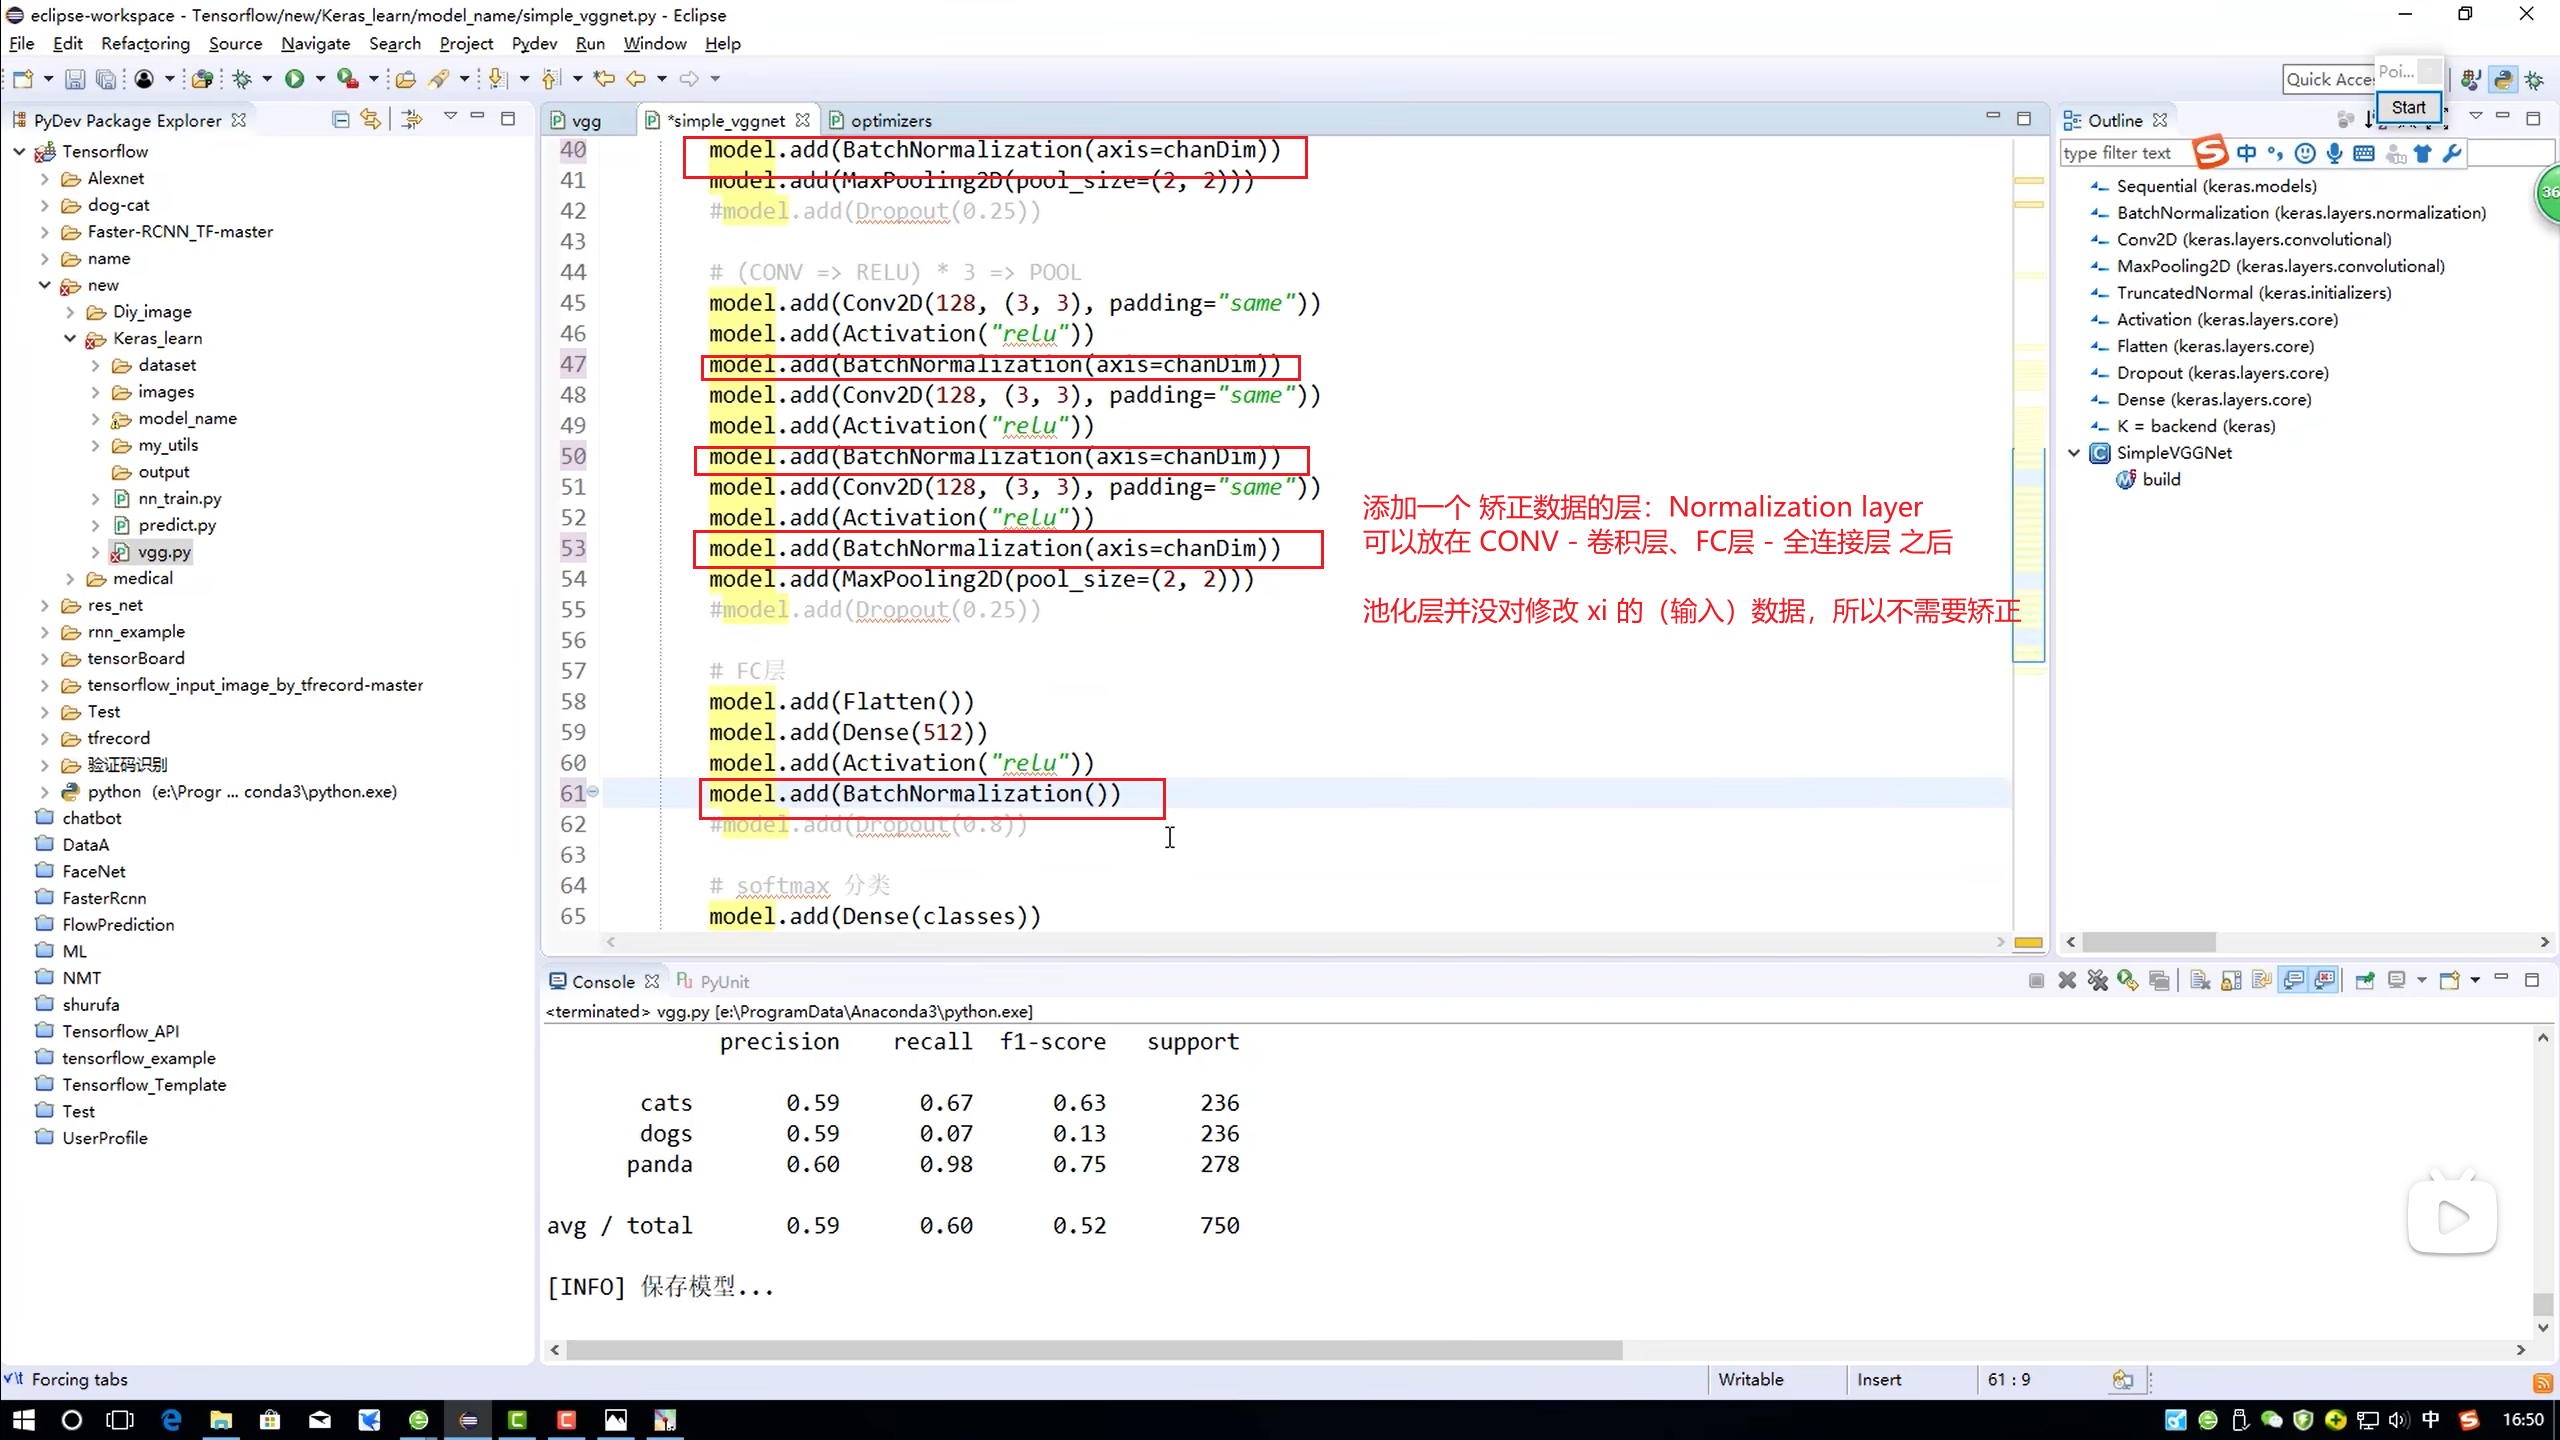Click the video play overlay button
The width and height of the screenshot is (2560, 1440).
2452,1215
